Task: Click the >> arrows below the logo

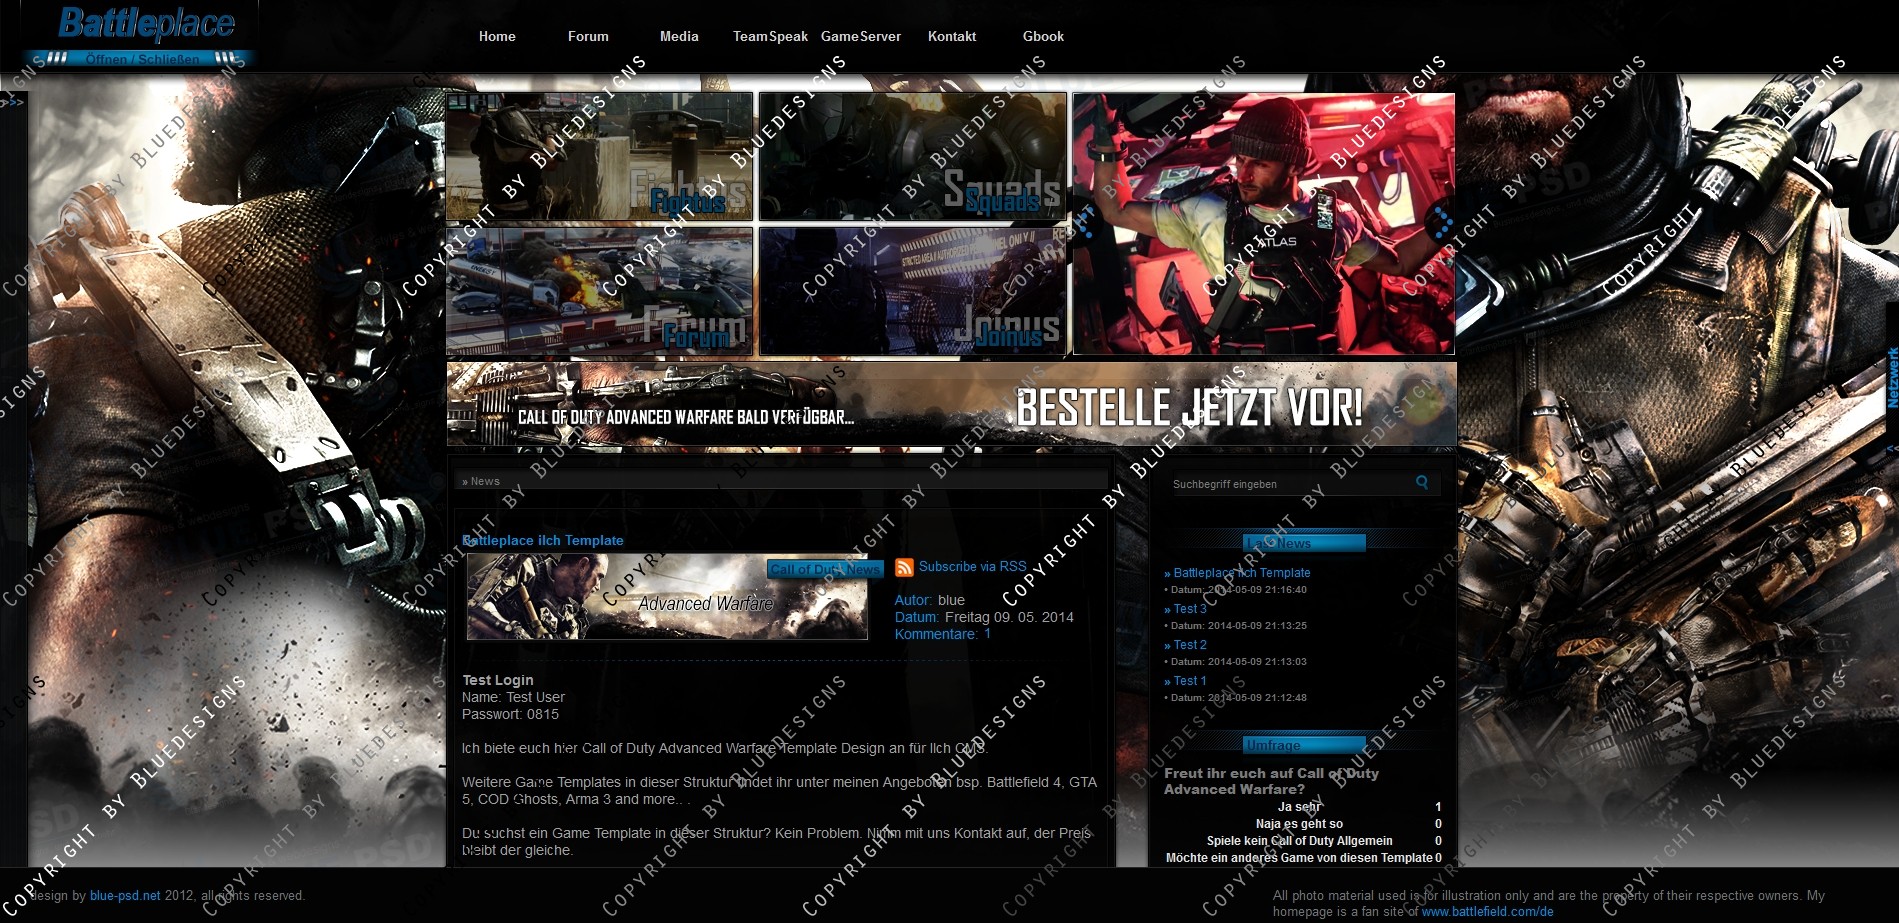Action: tap(12, 102)
